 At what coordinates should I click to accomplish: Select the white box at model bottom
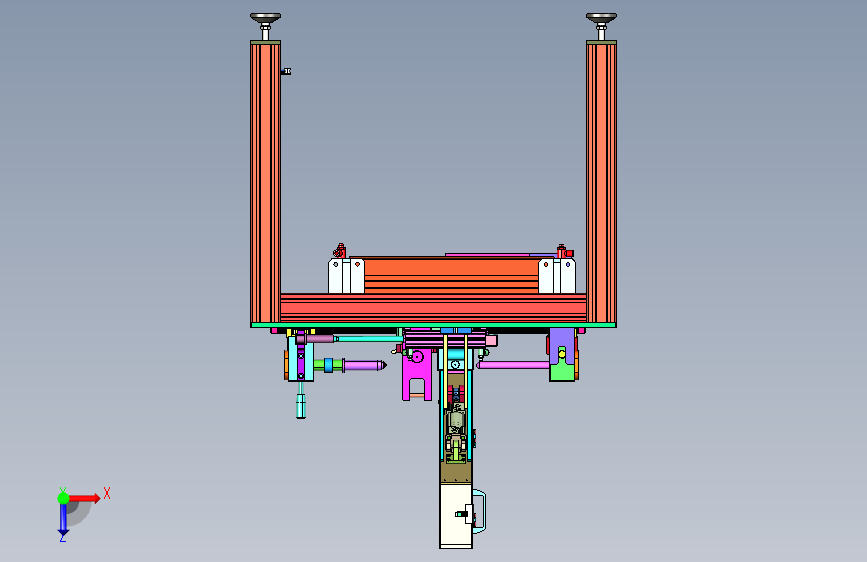(456, 516)
